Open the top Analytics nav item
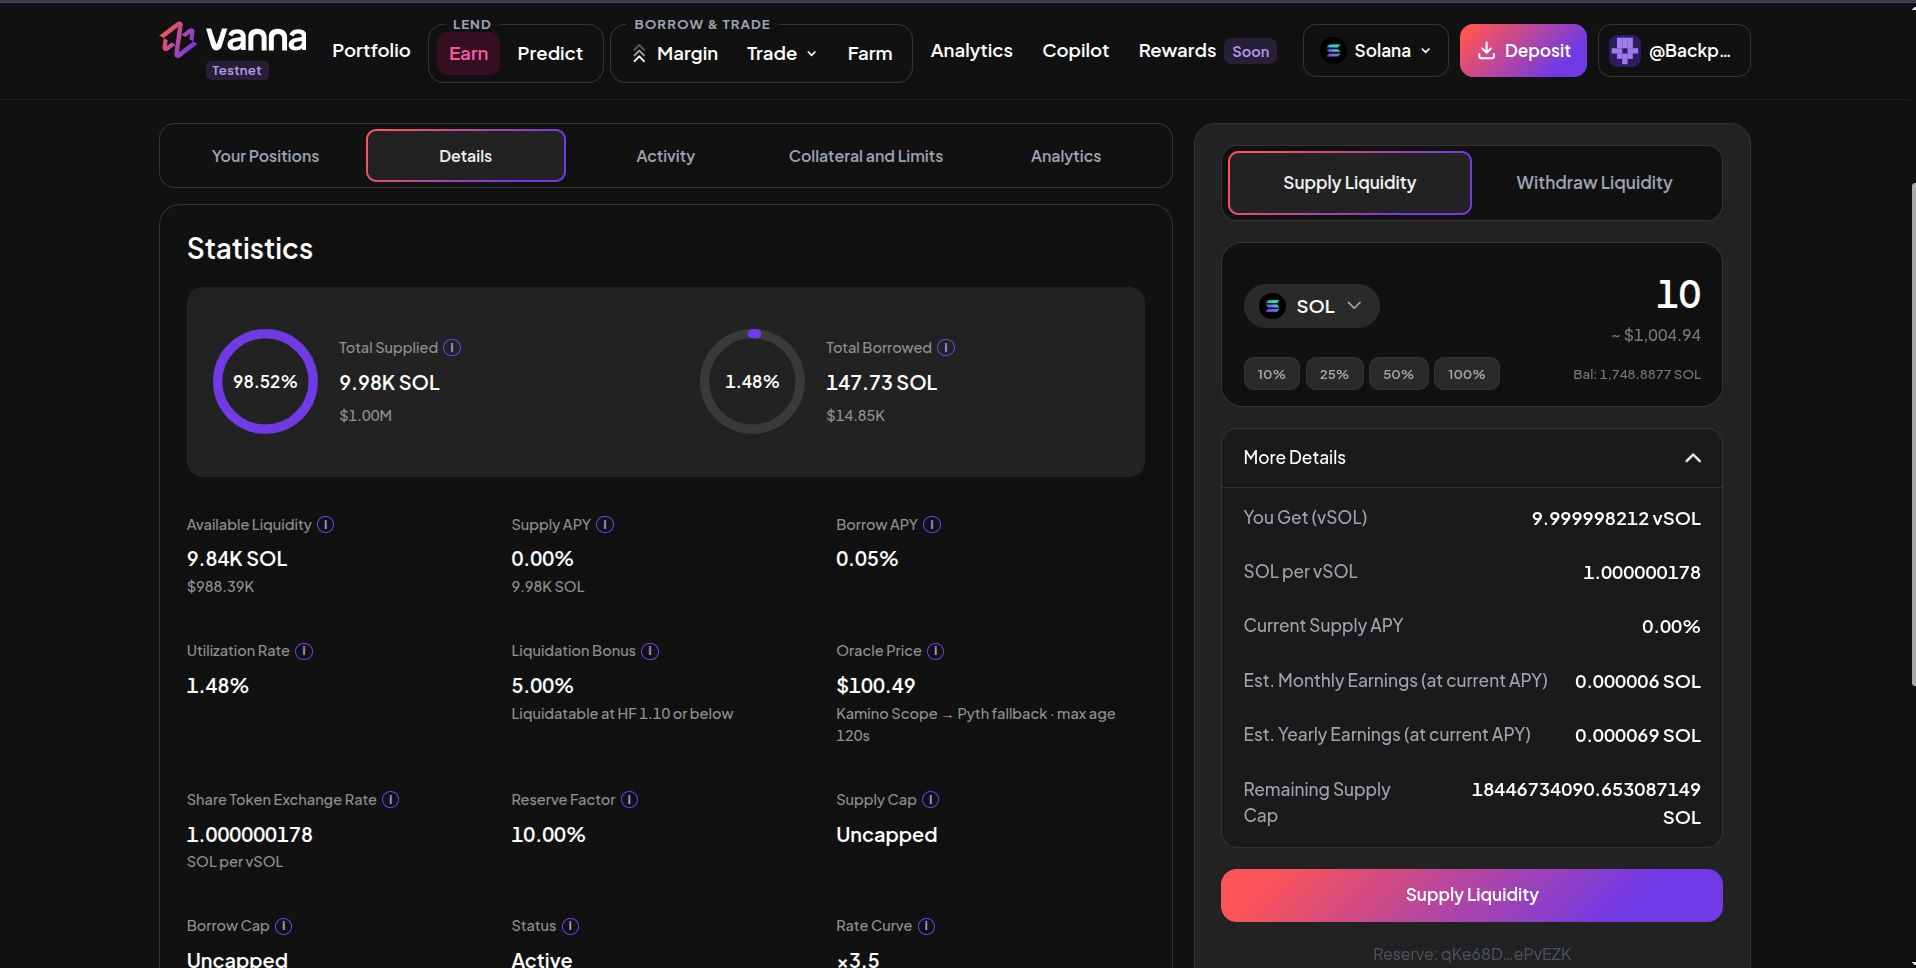The width and height of the screenshot is (1916, 968). pyautogui.click(x=972, y=50)
